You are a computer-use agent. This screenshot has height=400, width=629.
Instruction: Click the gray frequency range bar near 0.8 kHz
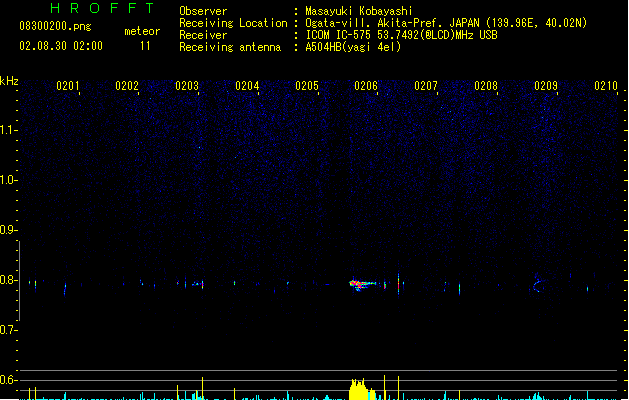[x=19, y=280]
